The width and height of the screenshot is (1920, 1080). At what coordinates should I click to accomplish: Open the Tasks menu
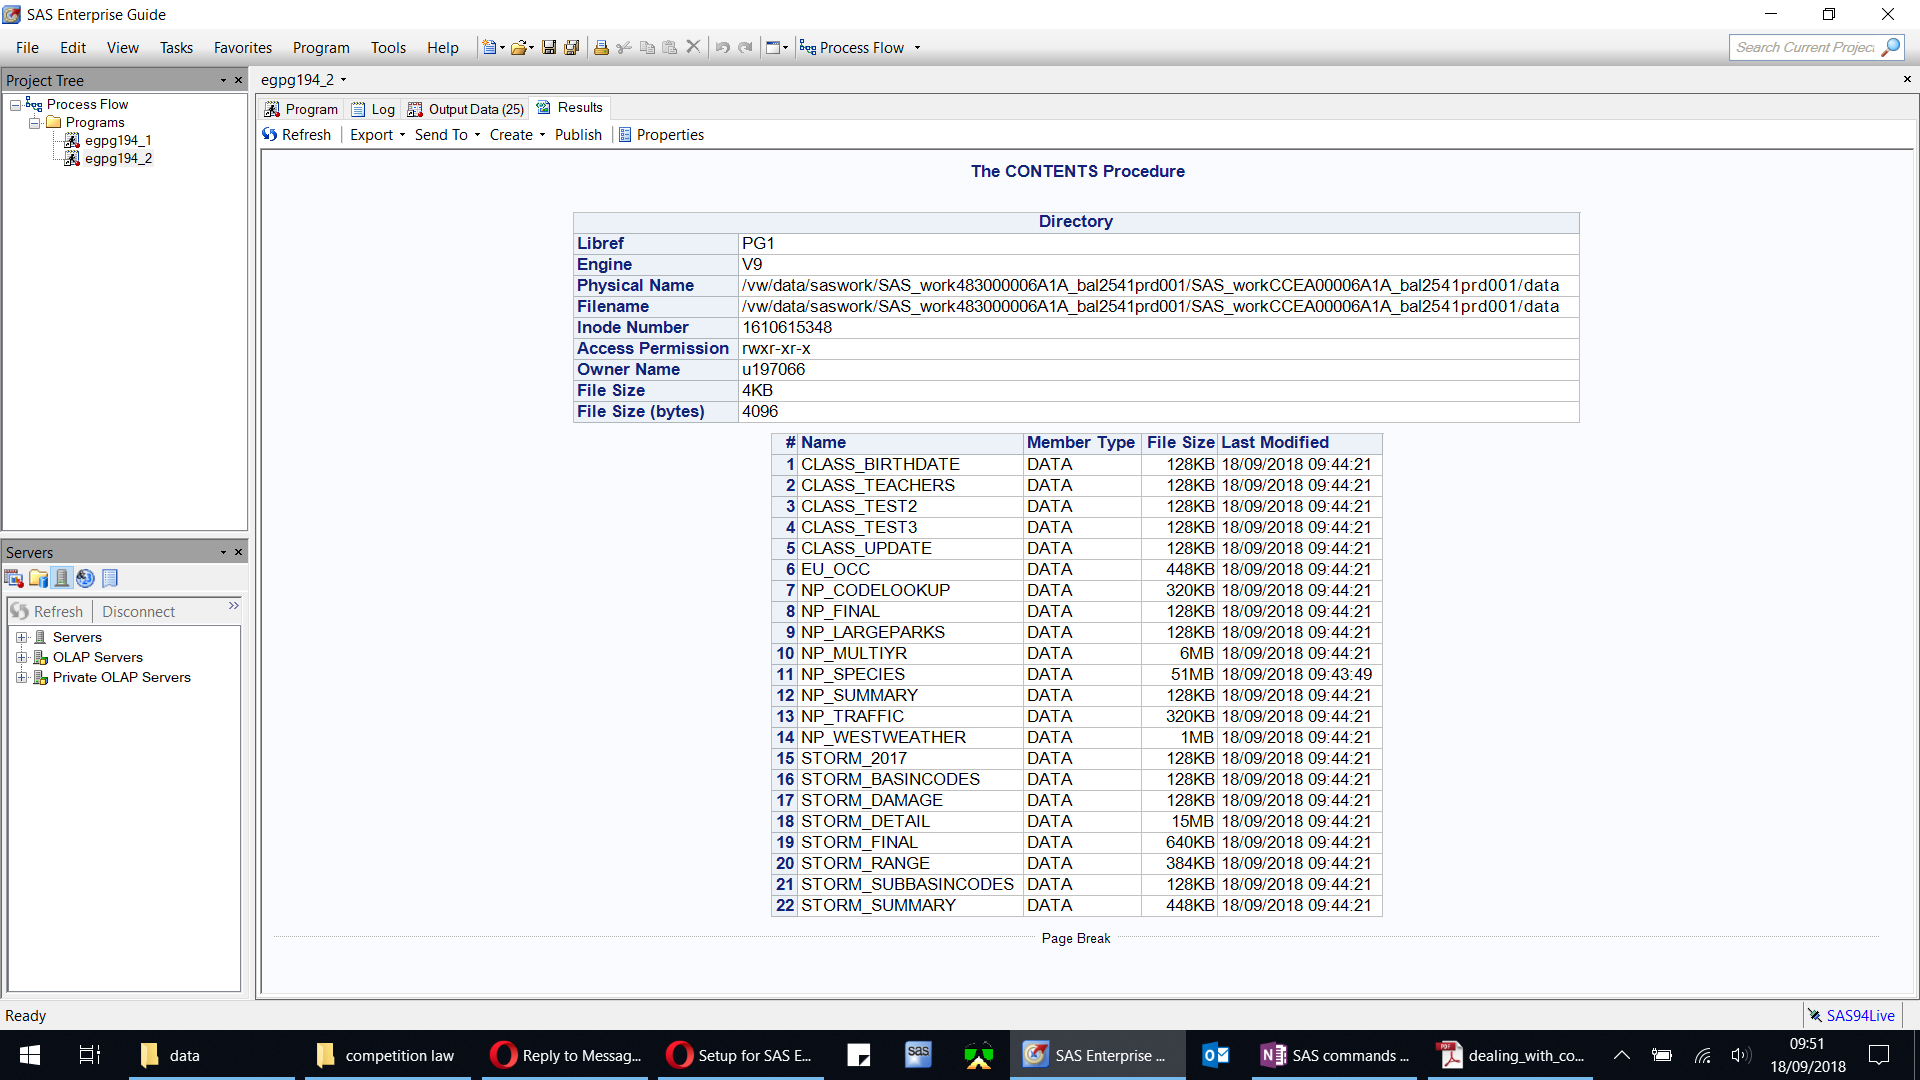tap(176, 47)
